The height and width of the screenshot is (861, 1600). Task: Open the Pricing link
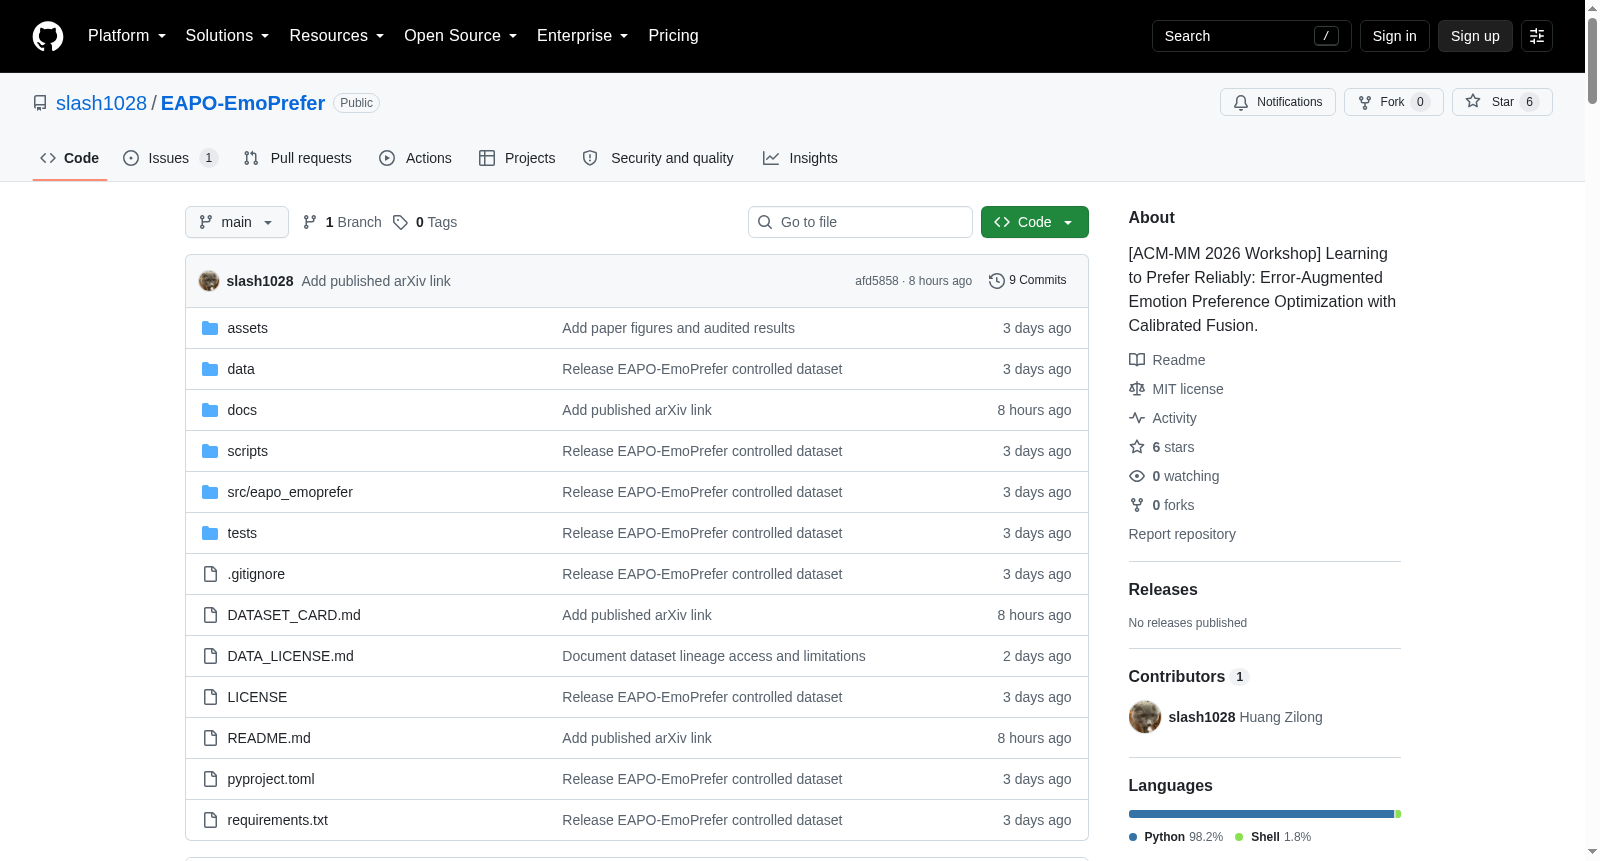pos(673,36)
